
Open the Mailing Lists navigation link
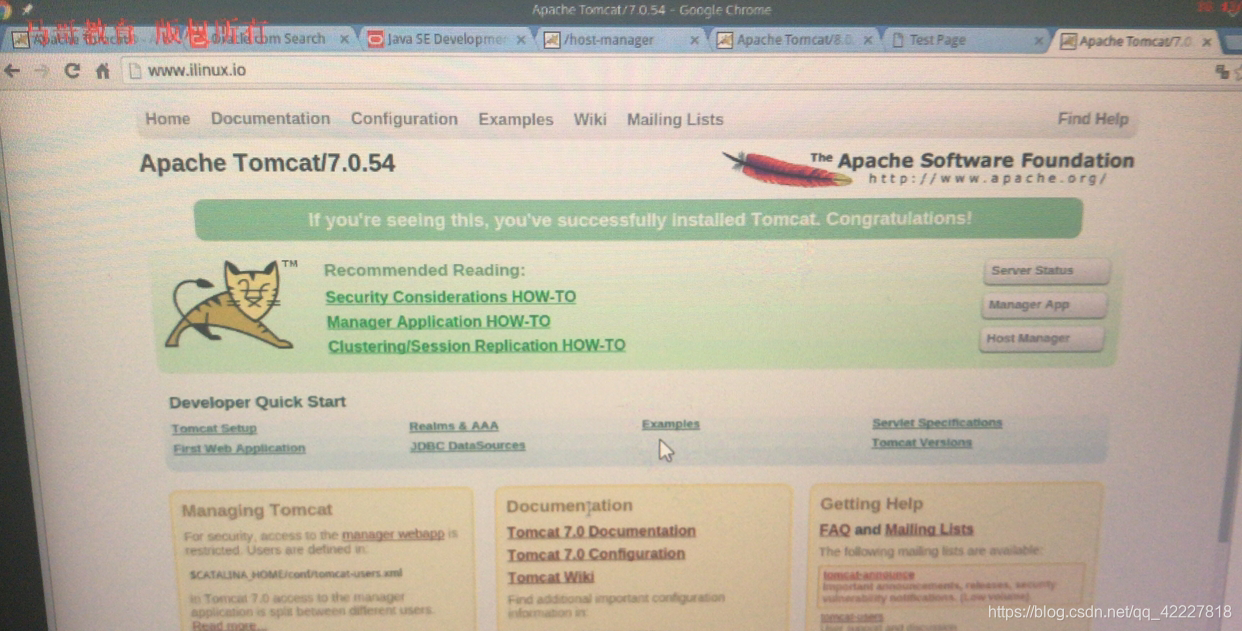(675, 119)
